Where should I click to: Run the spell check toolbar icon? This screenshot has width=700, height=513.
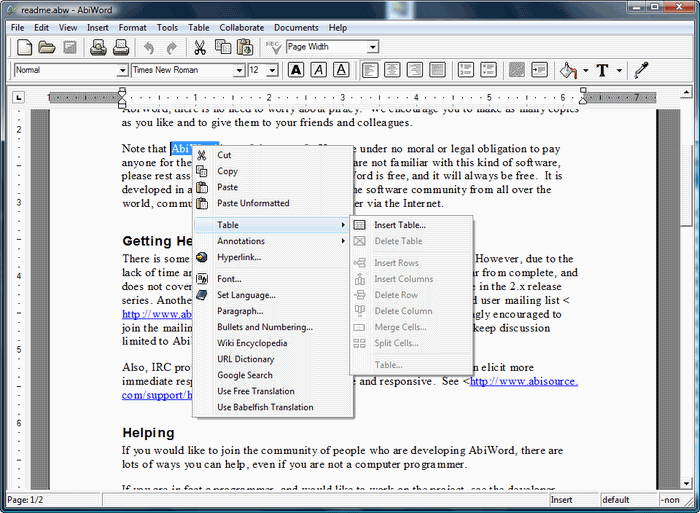click(273, 47)
